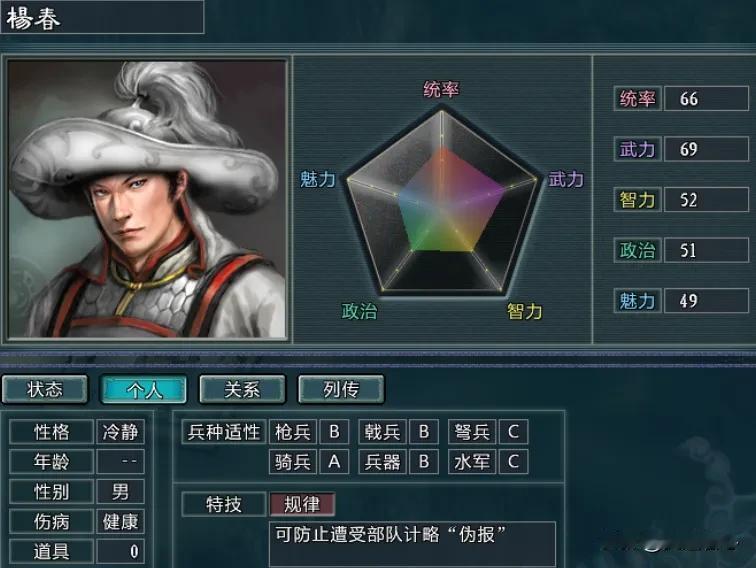Click the 政治 value 51 field

pos(706,250)
